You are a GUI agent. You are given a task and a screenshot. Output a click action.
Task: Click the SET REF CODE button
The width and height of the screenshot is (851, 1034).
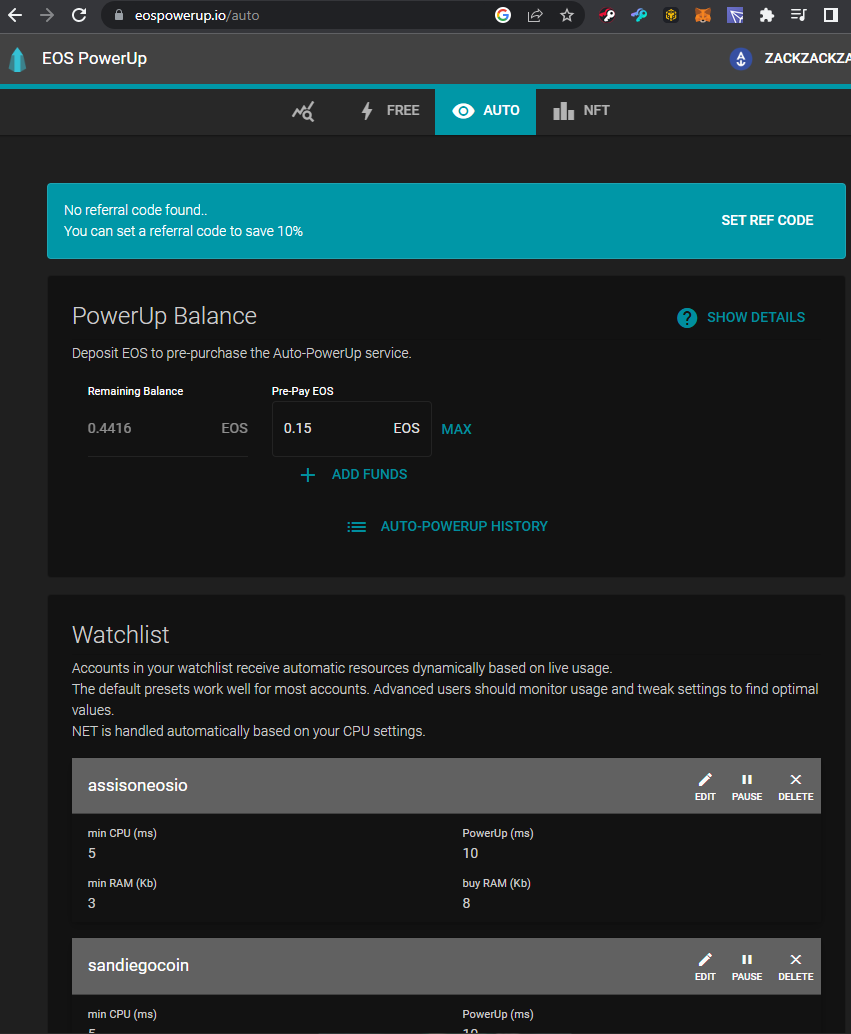767,220
